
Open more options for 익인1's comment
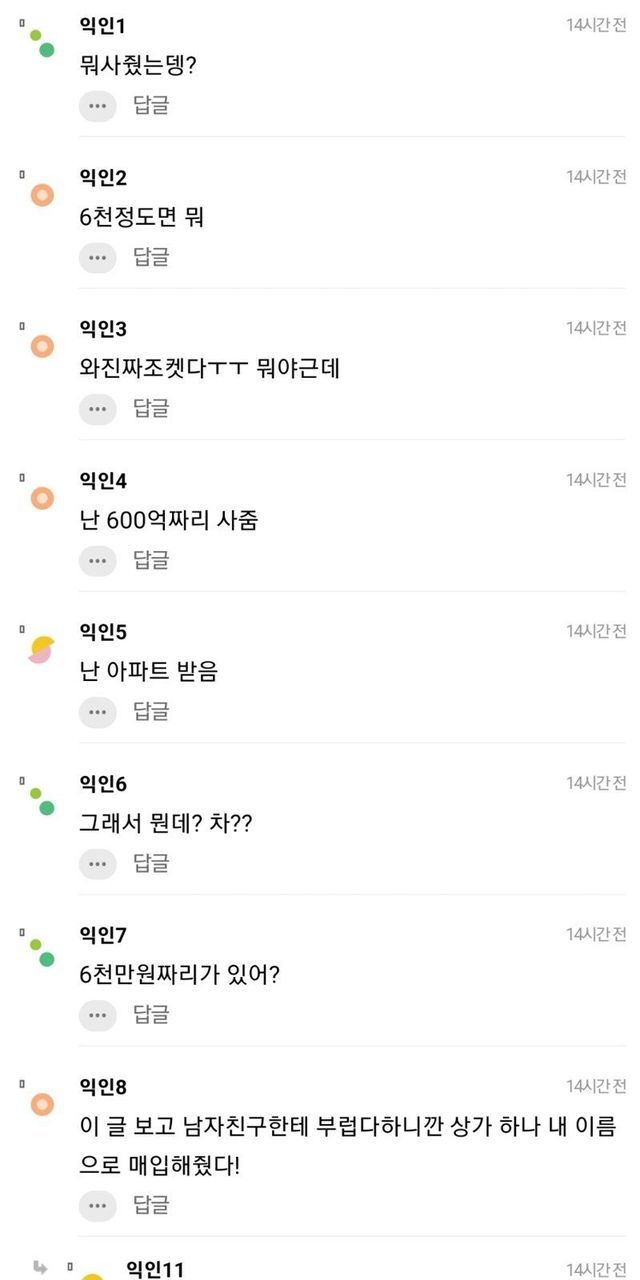tap(97, 105)
